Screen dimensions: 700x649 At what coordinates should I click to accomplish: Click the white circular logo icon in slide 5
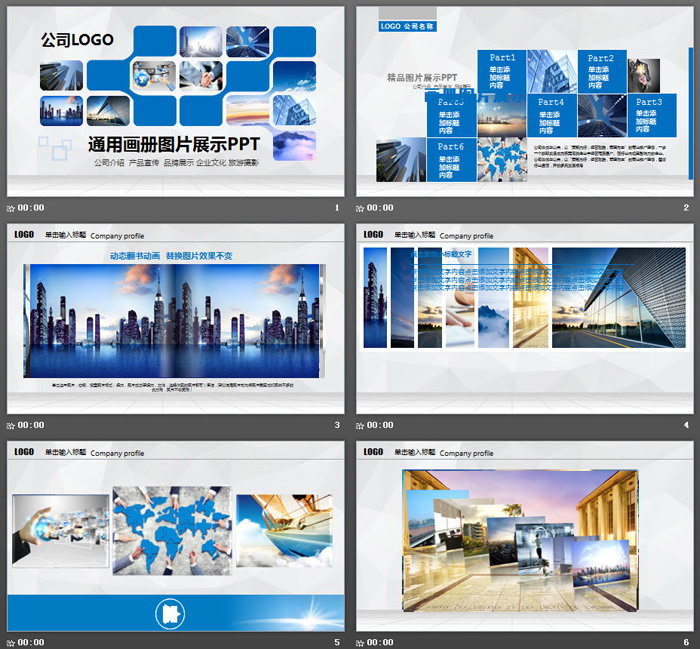pyautogui.click(x=169, y=613)
